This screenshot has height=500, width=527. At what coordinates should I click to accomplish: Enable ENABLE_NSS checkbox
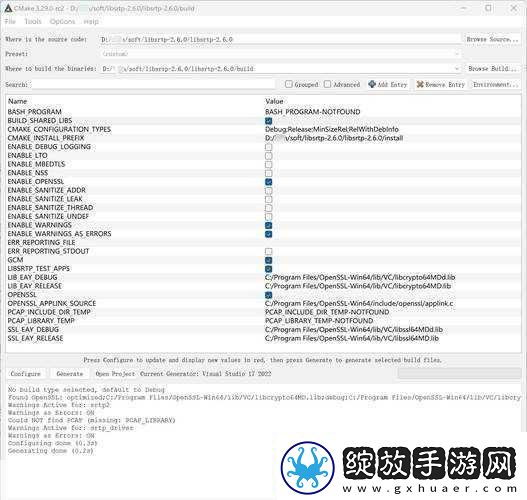pos(268,173)
